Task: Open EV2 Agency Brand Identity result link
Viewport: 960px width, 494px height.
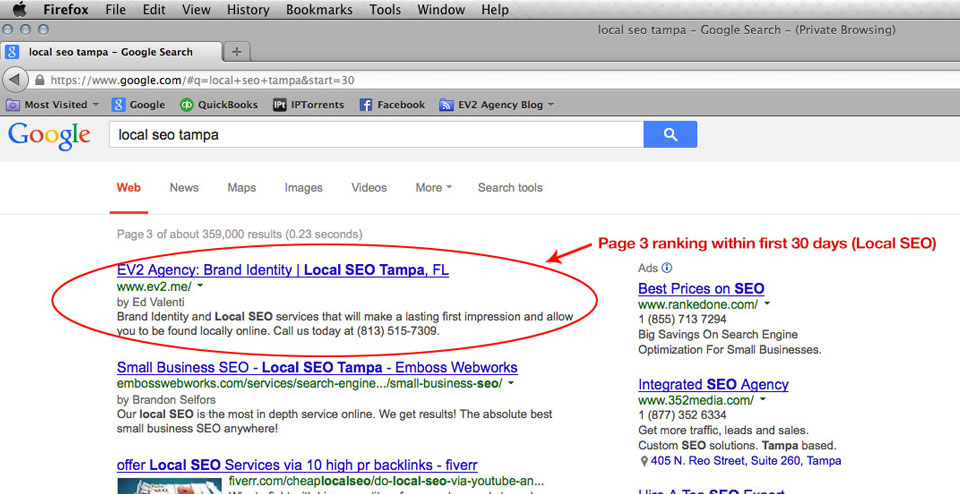Action: [x=282, y=270]
